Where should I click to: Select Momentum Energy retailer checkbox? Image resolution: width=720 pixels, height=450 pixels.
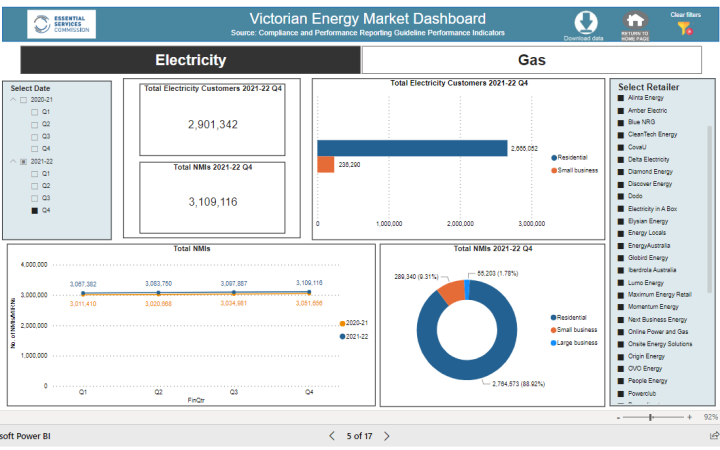point(621,307)
